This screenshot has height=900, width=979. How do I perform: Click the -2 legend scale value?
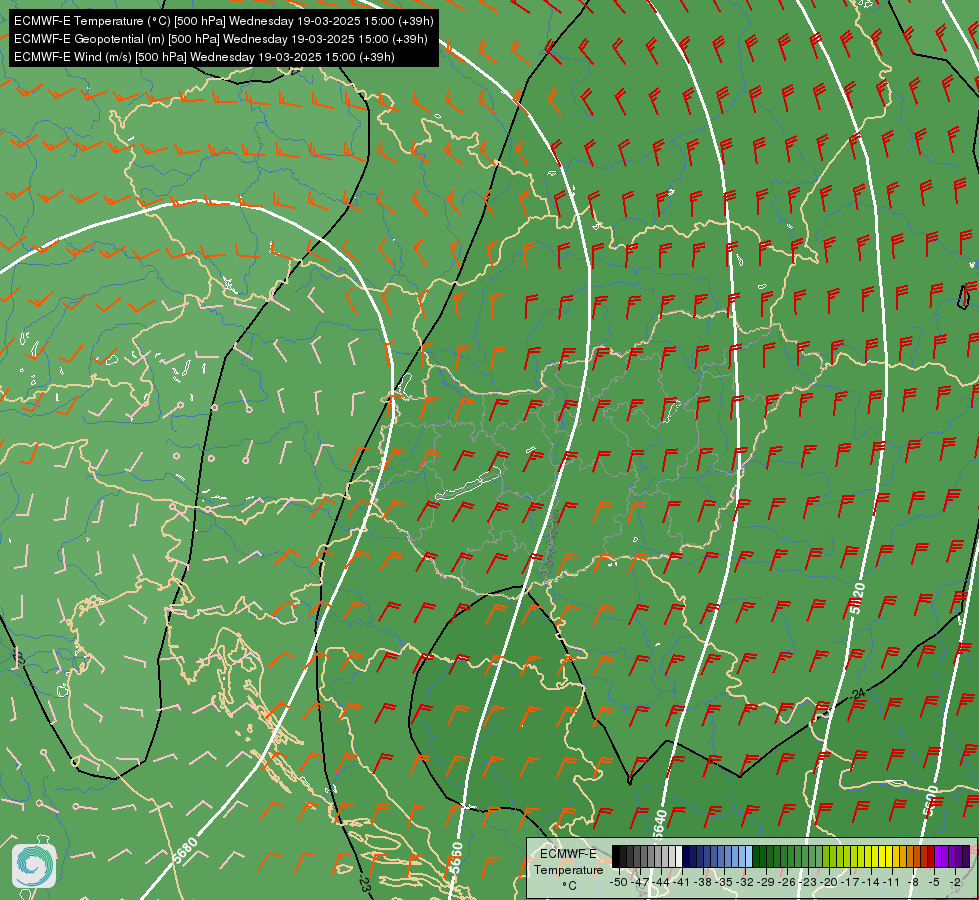click(955, 883)
